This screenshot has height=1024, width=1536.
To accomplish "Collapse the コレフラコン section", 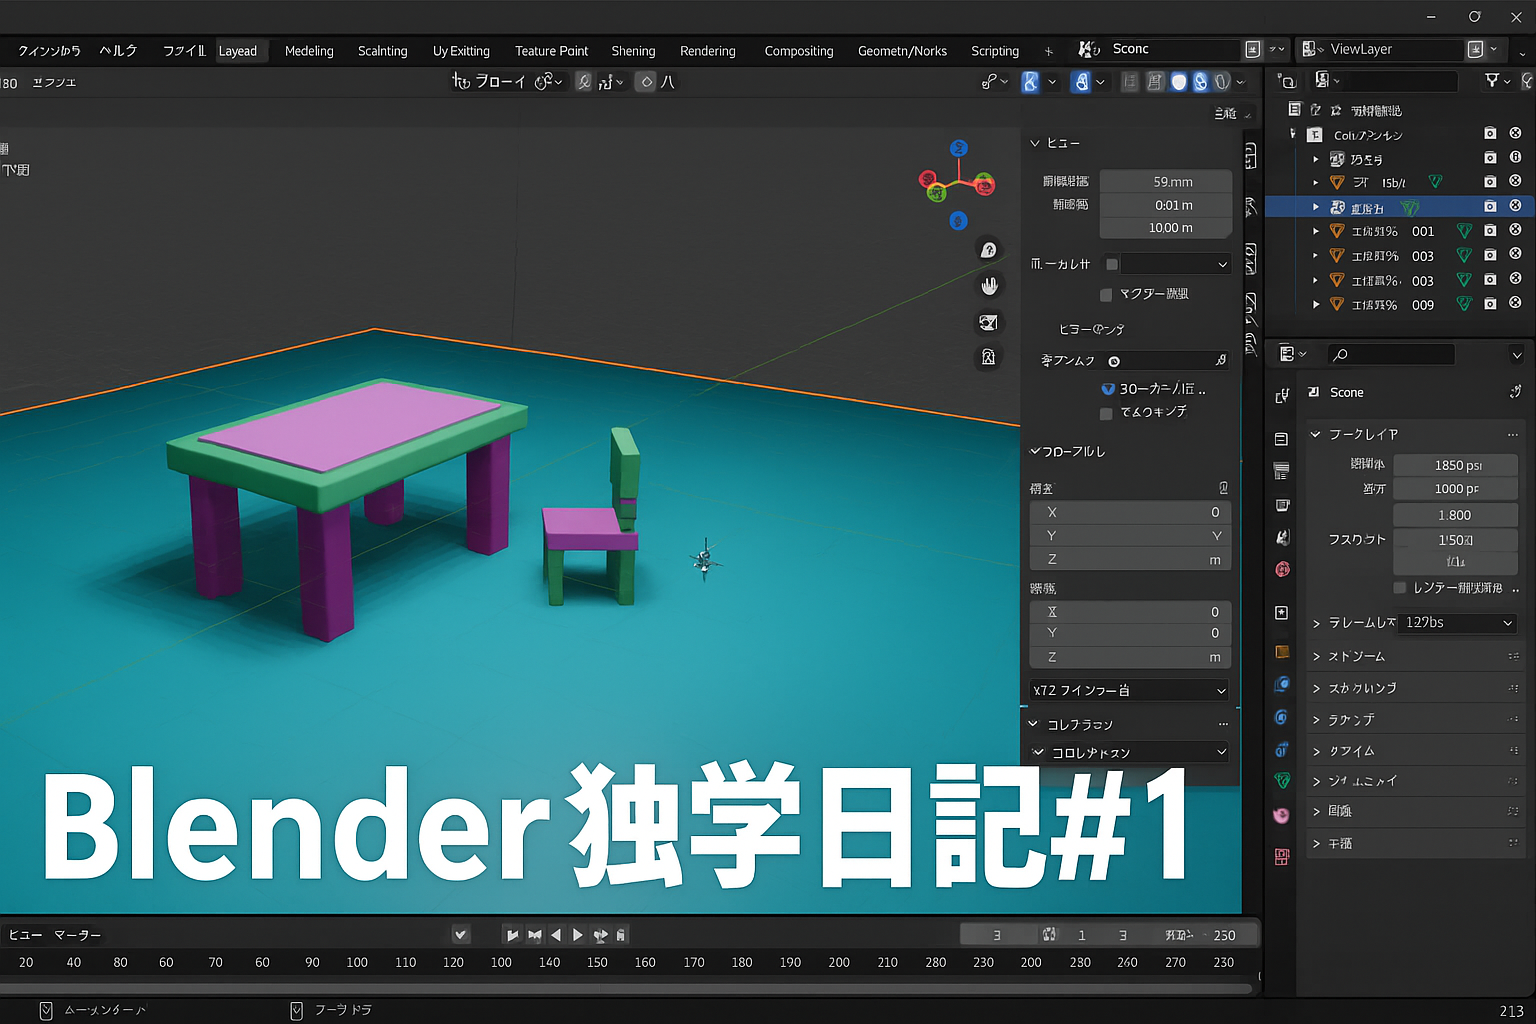I will 1071,724.
